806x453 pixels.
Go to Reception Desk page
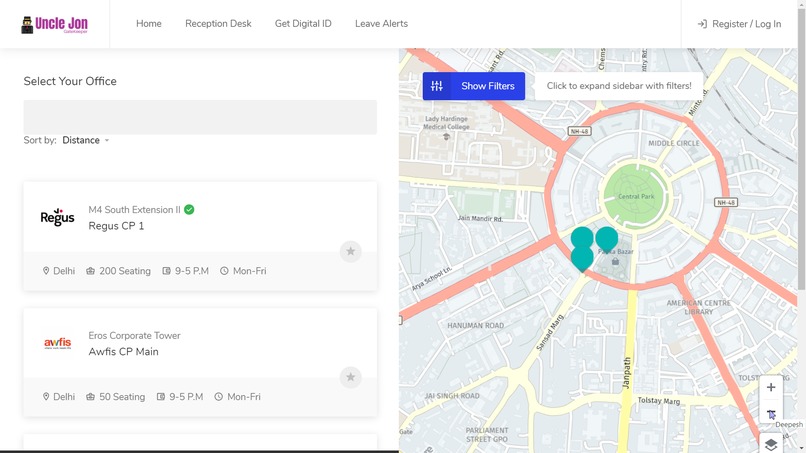click(218, 24)
